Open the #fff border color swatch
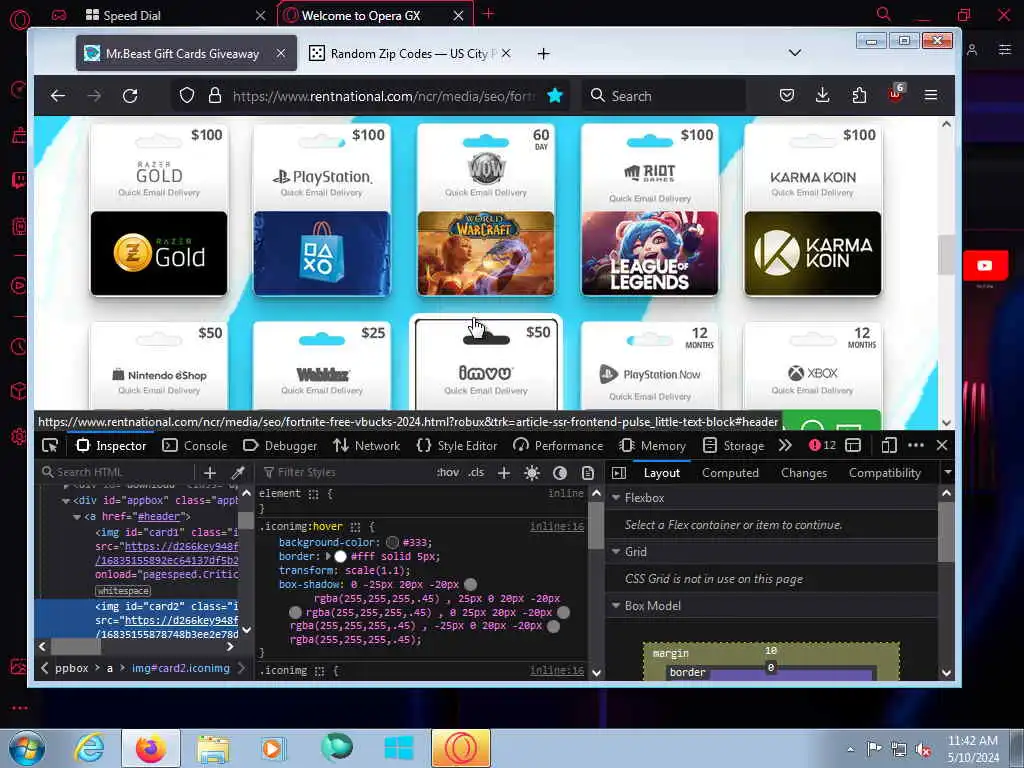 340,556
